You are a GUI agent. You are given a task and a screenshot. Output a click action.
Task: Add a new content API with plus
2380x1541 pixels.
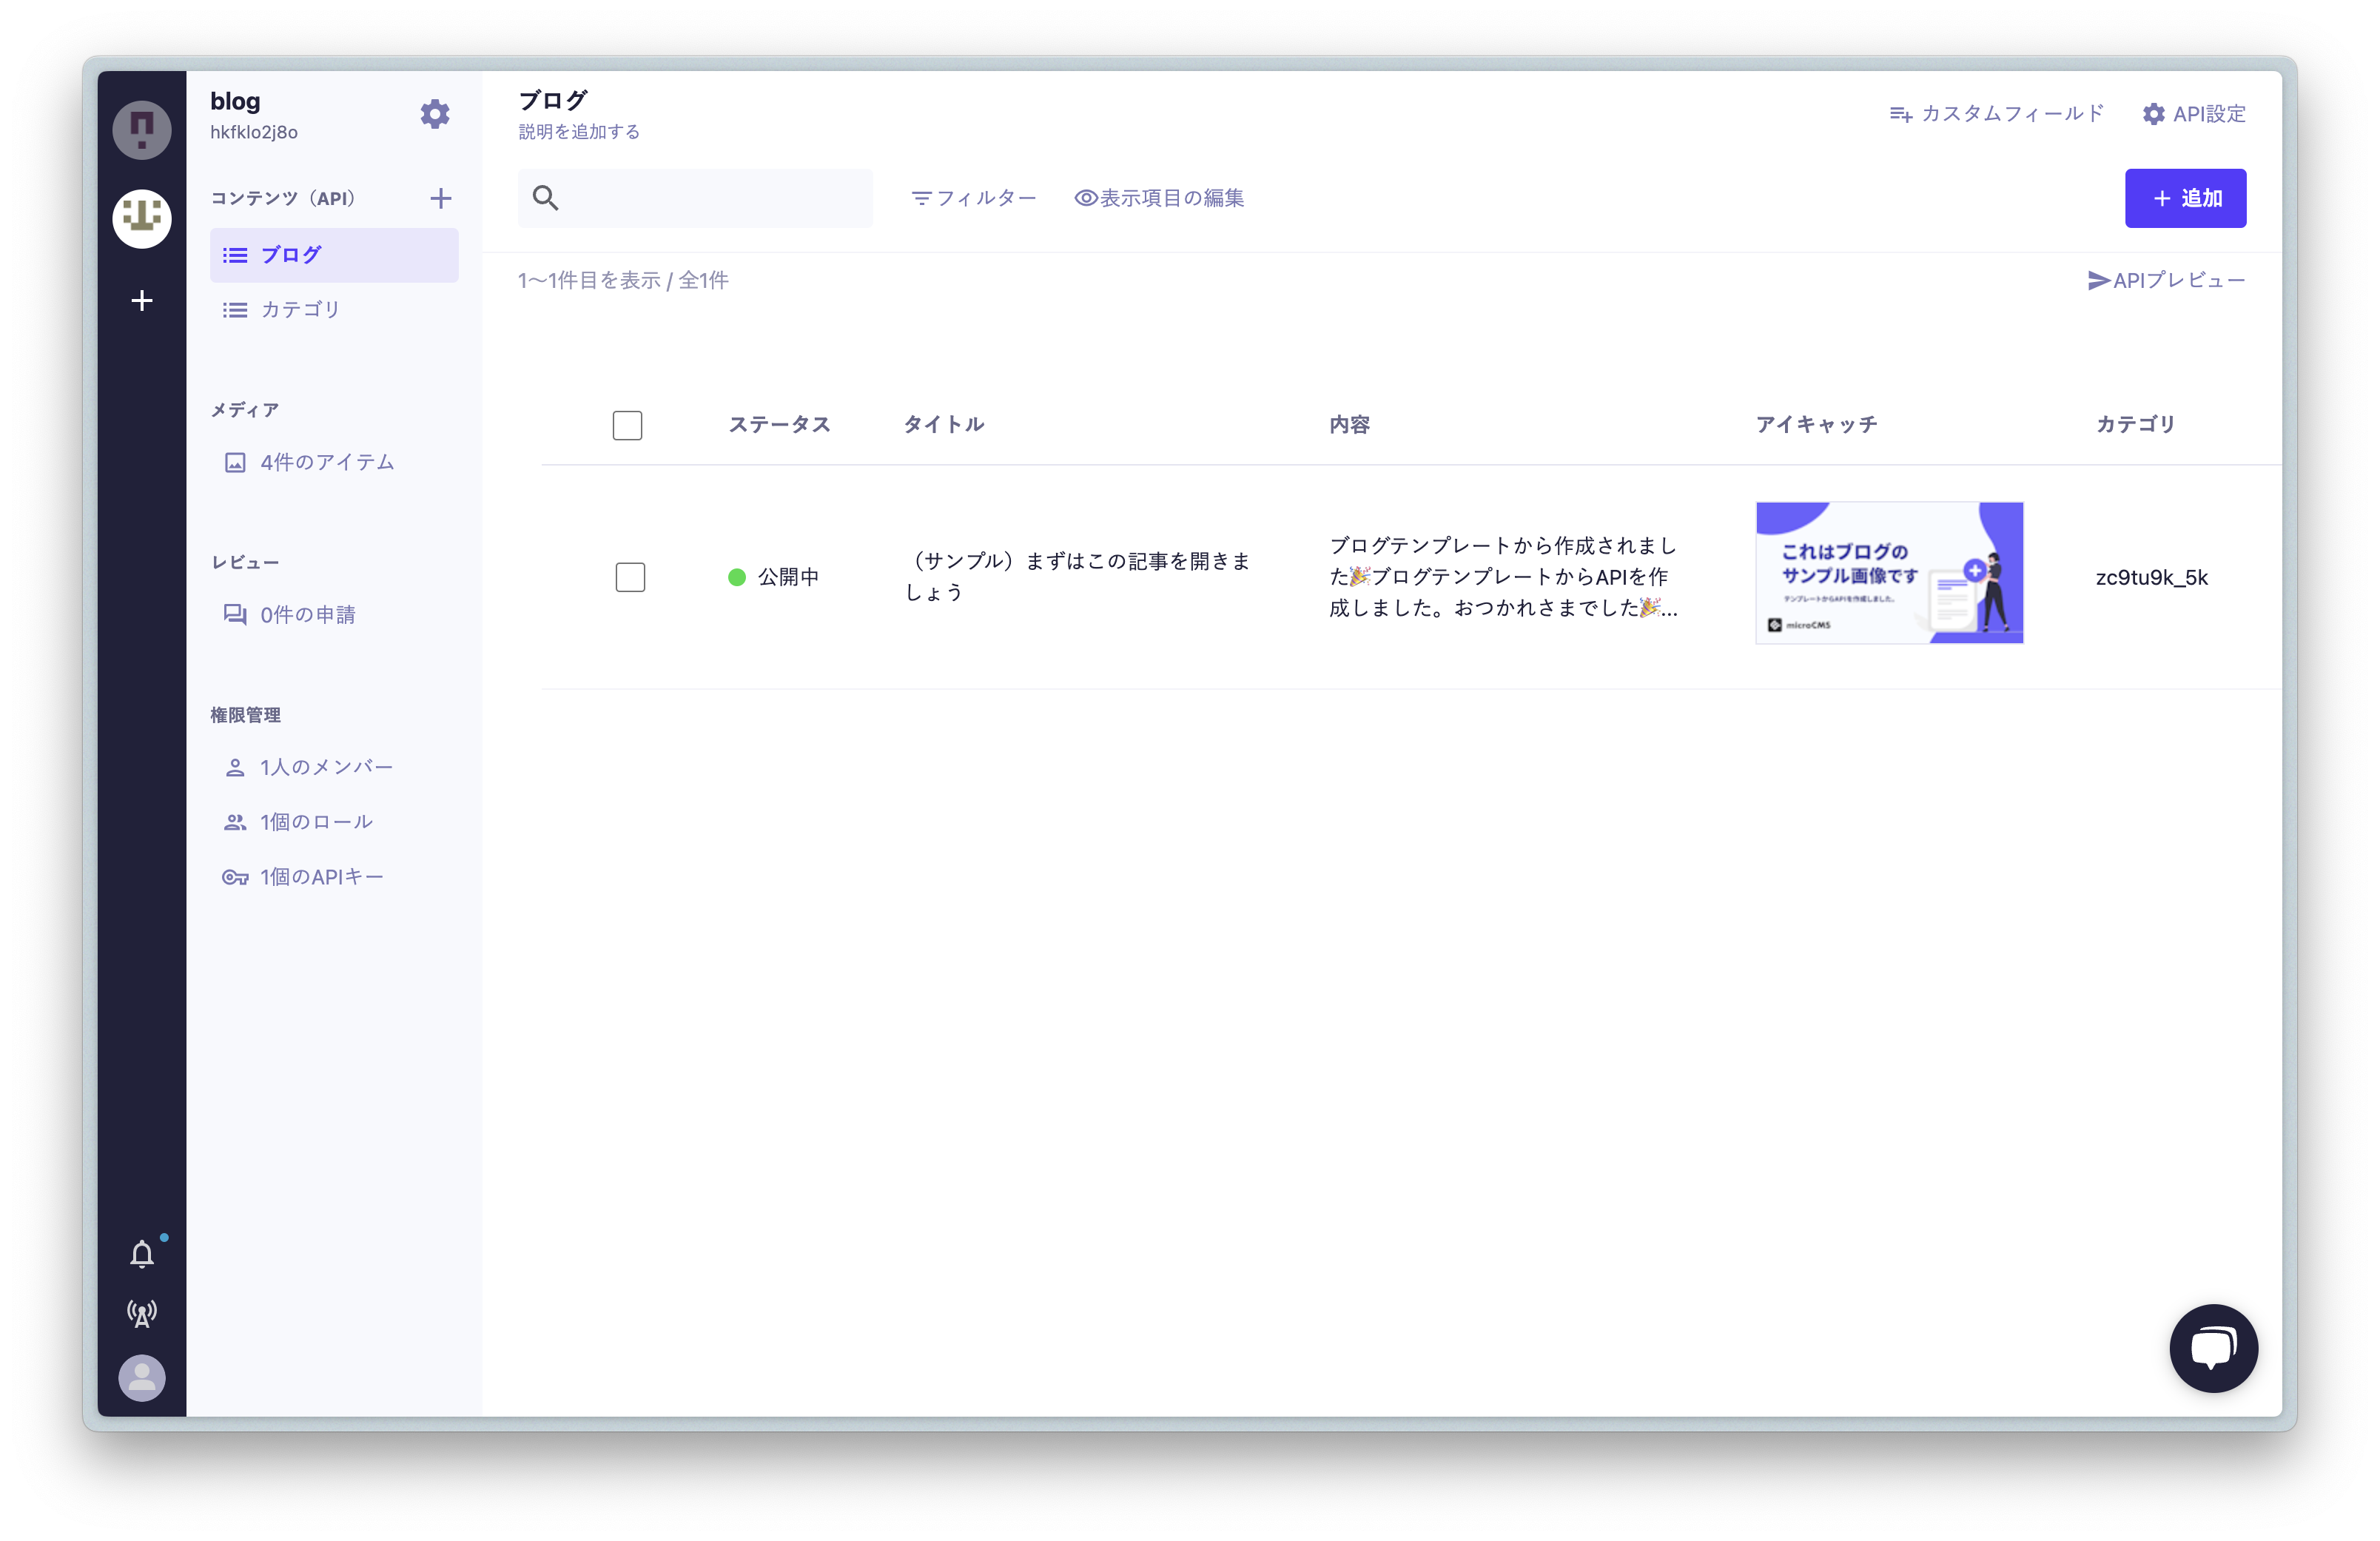point(440,198)
